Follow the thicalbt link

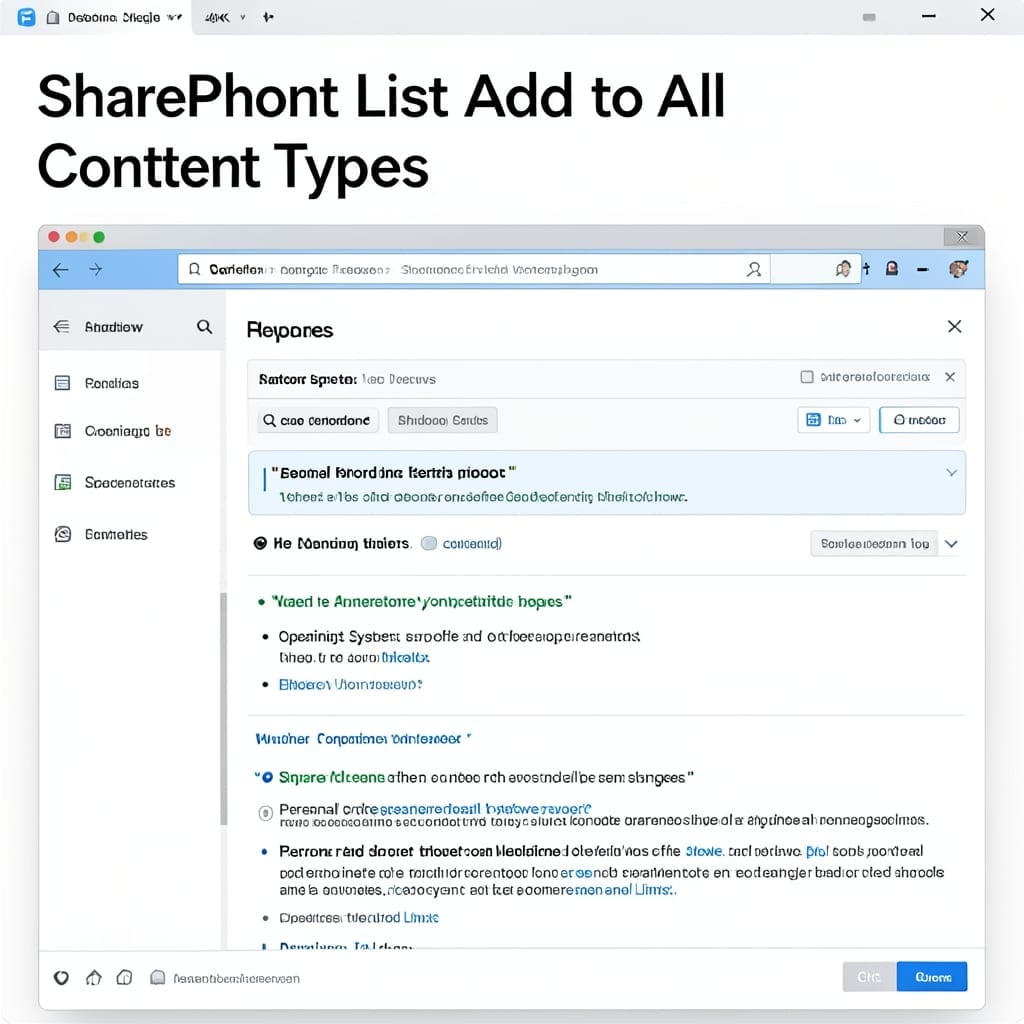[406, 657]
